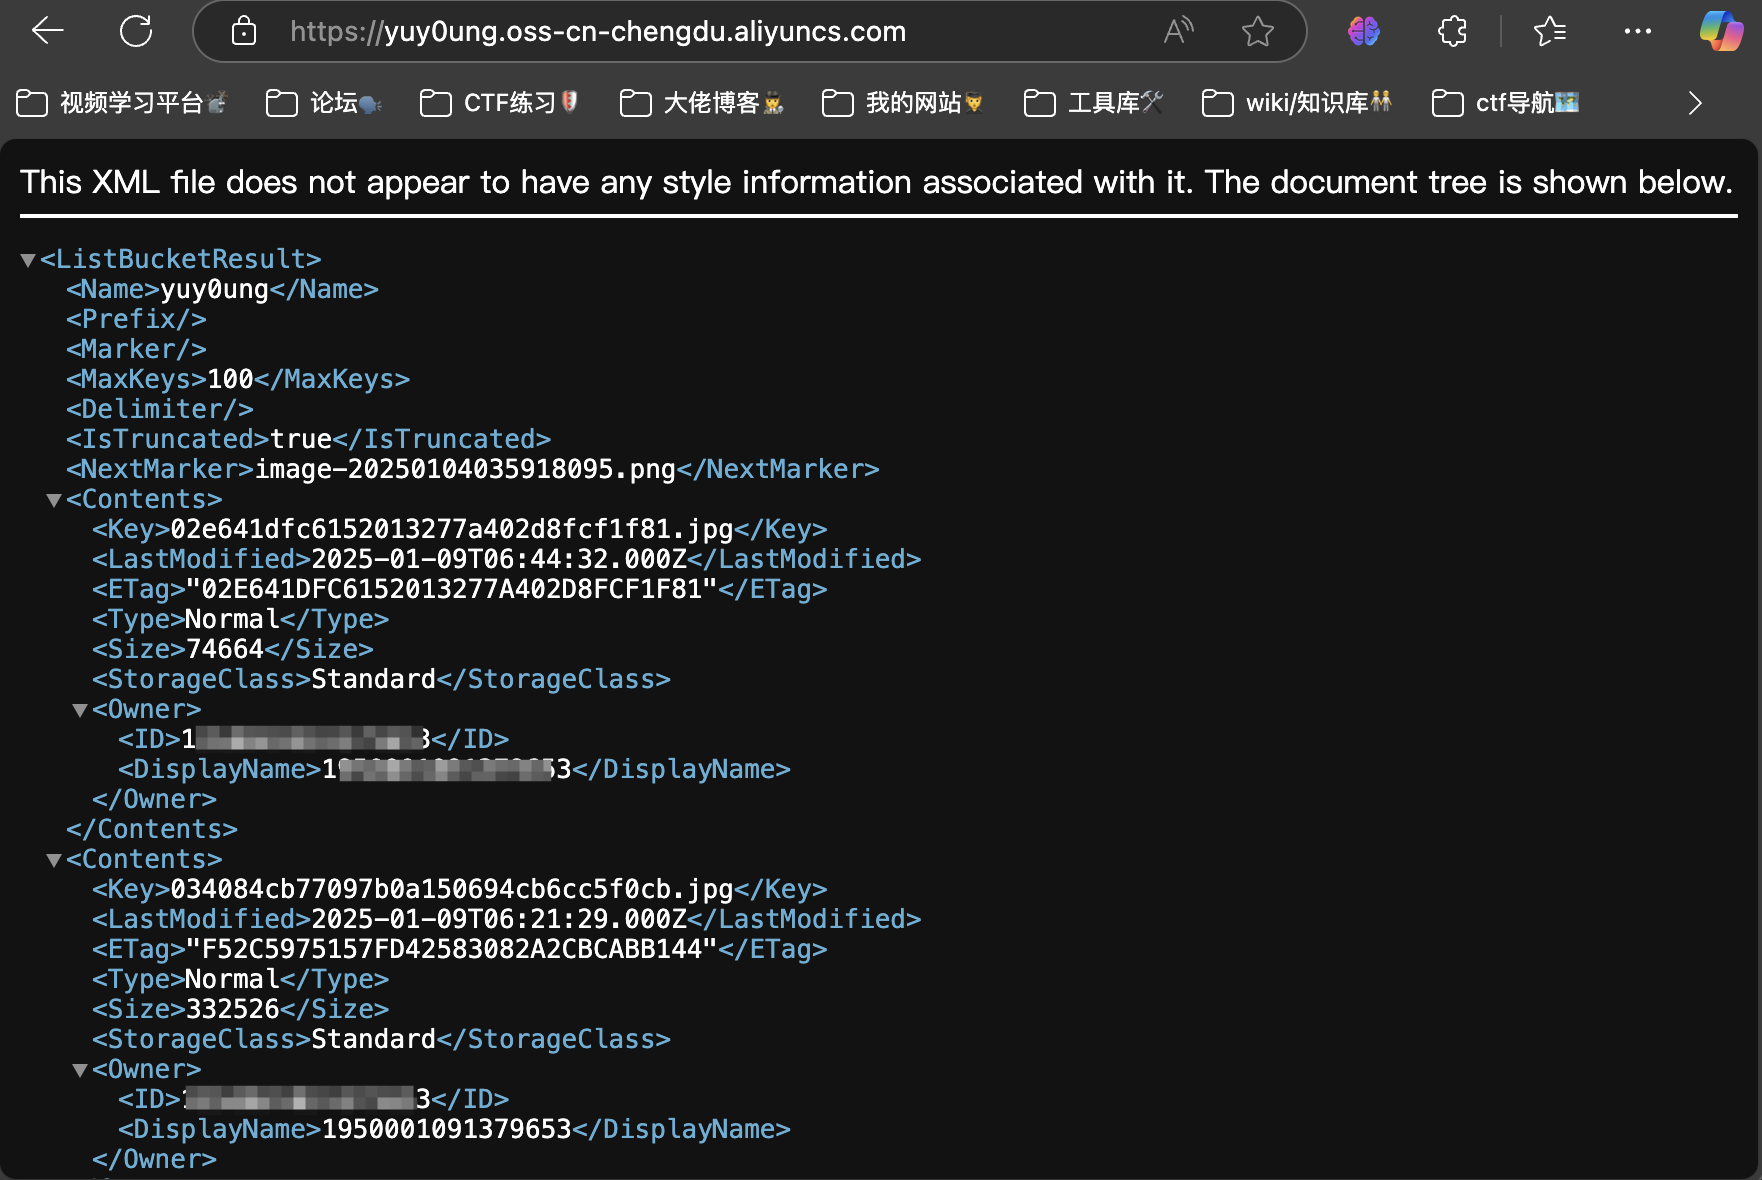Open the CTF练习 bookmarks folder

tap(499, 103)
